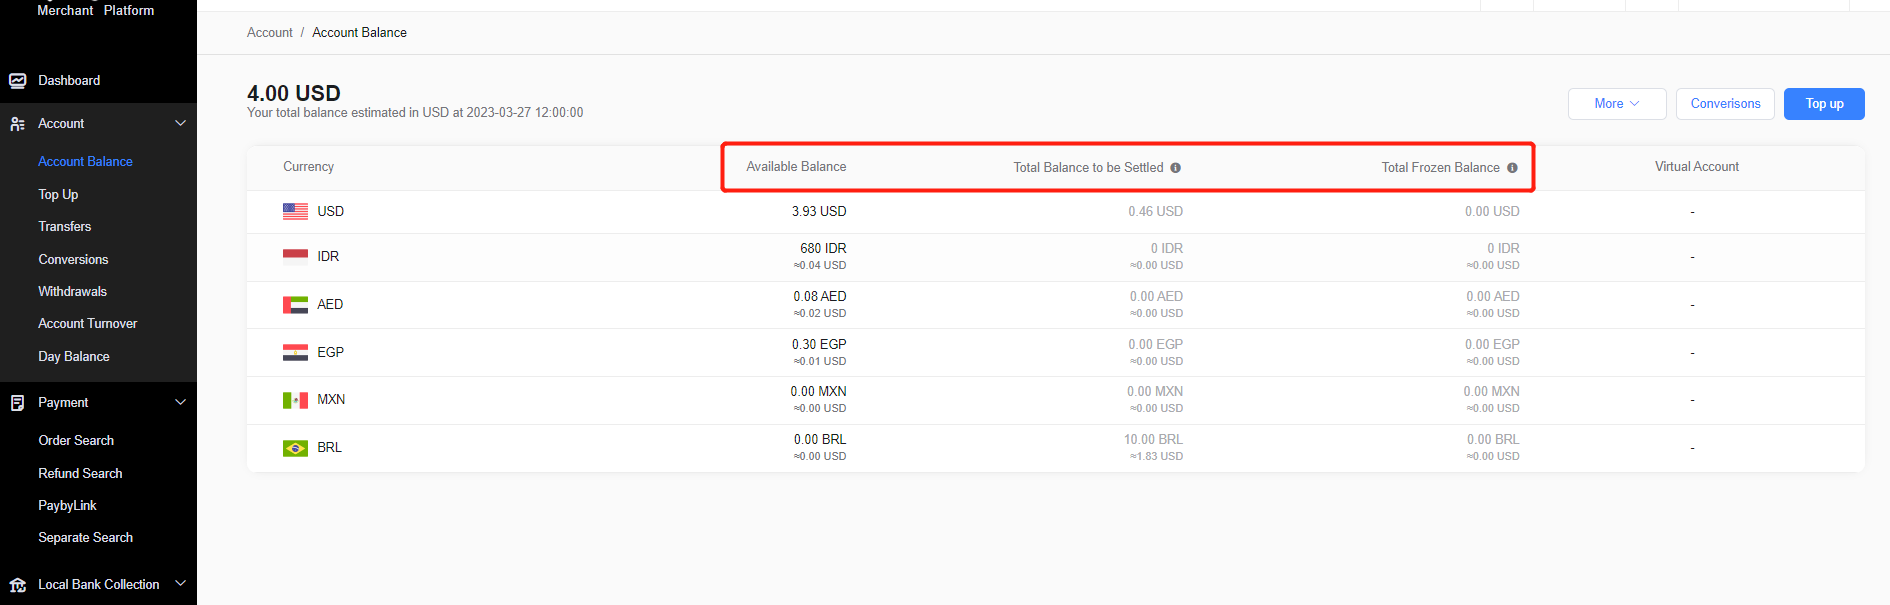This screenshot has width=1890, height=605.
Task: Click the Local Bank Collection bank icon
Action: pos(17,585)
